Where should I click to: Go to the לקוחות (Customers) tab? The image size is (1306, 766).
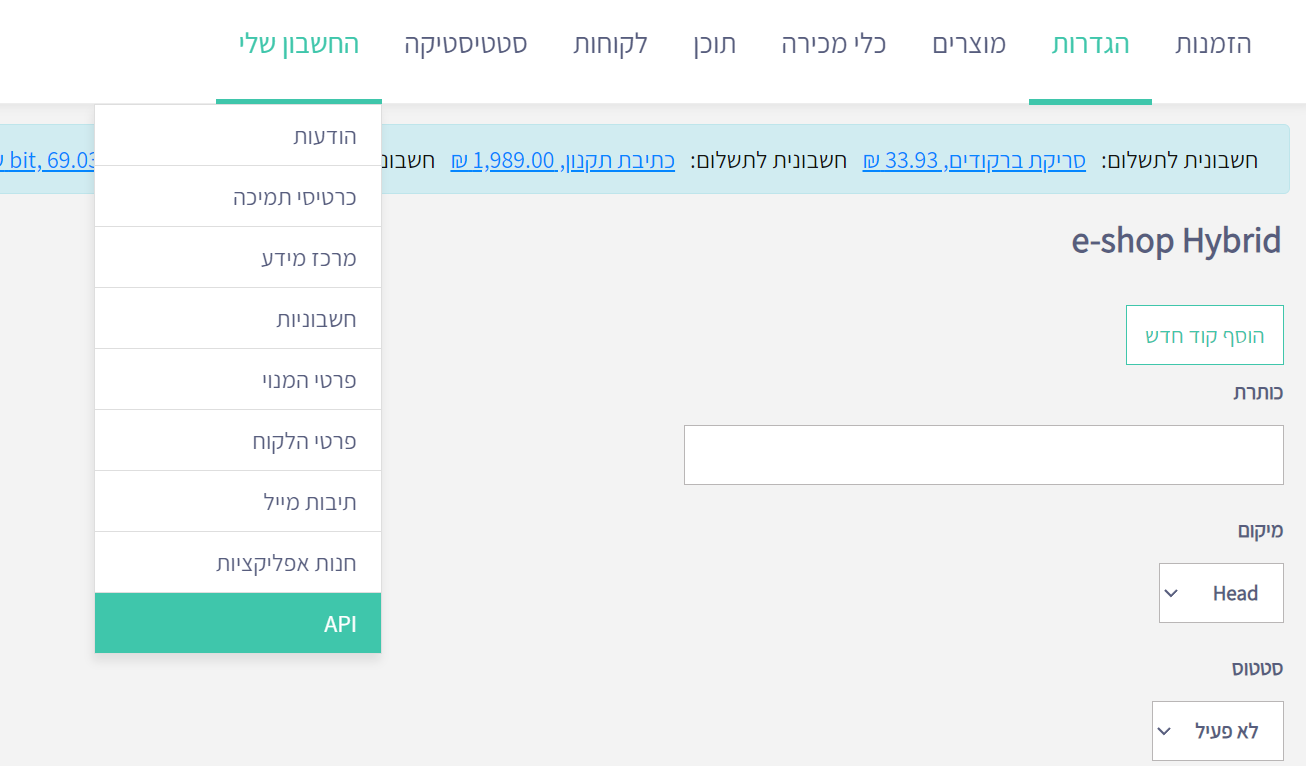click(x=610, y=44)
